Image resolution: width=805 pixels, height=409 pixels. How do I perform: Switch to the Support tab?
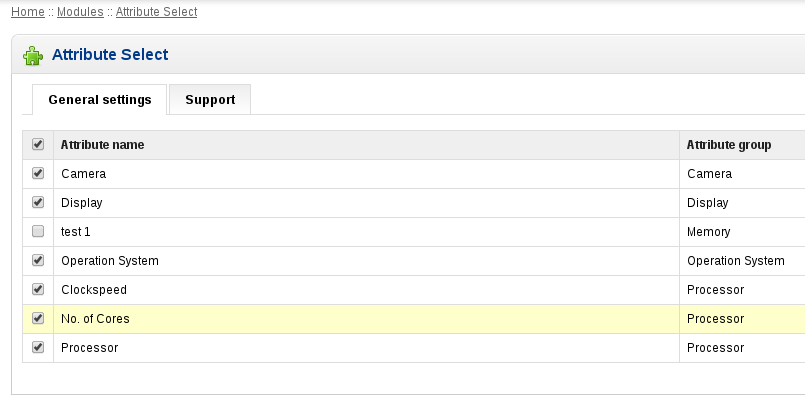pos(210,100)
